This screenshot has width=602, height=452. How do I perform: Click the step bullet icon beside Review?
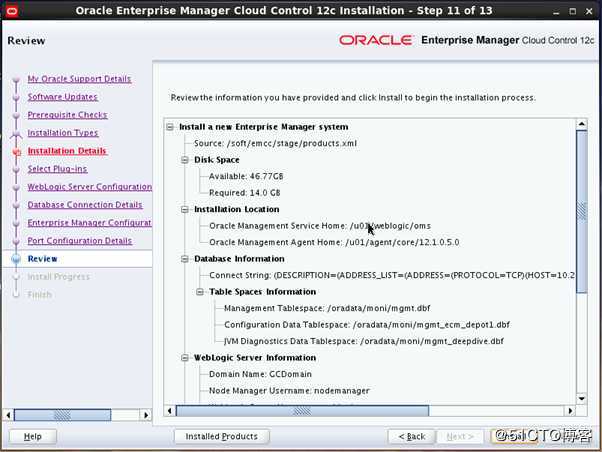click(16, 259)
